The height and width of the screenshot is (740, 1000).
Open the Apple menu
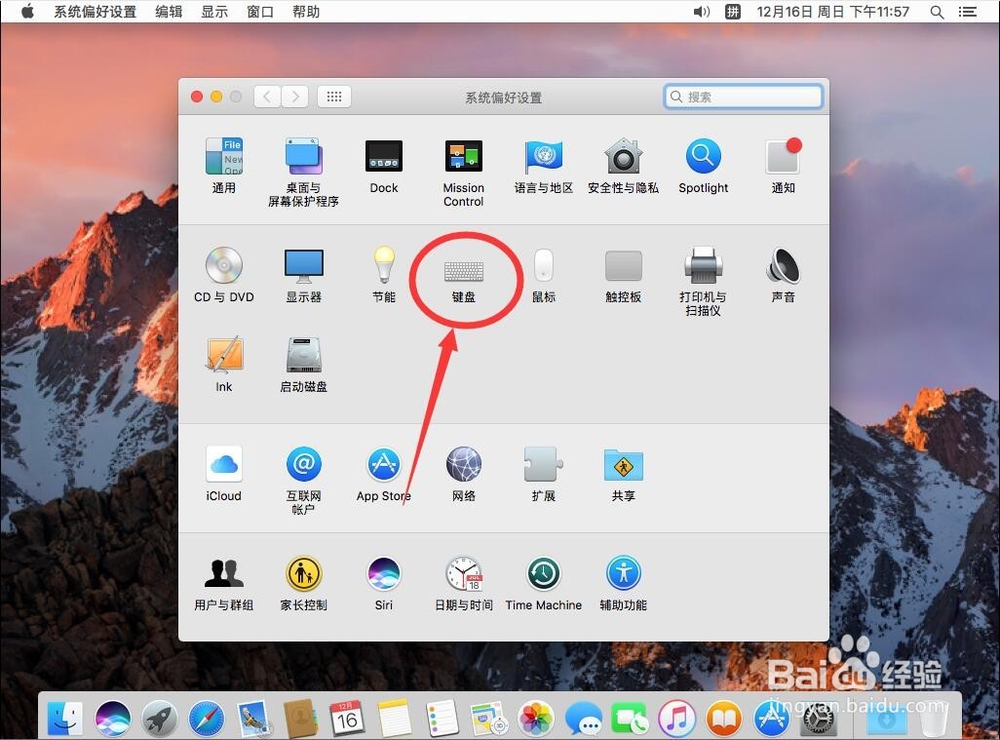point(27,11)
